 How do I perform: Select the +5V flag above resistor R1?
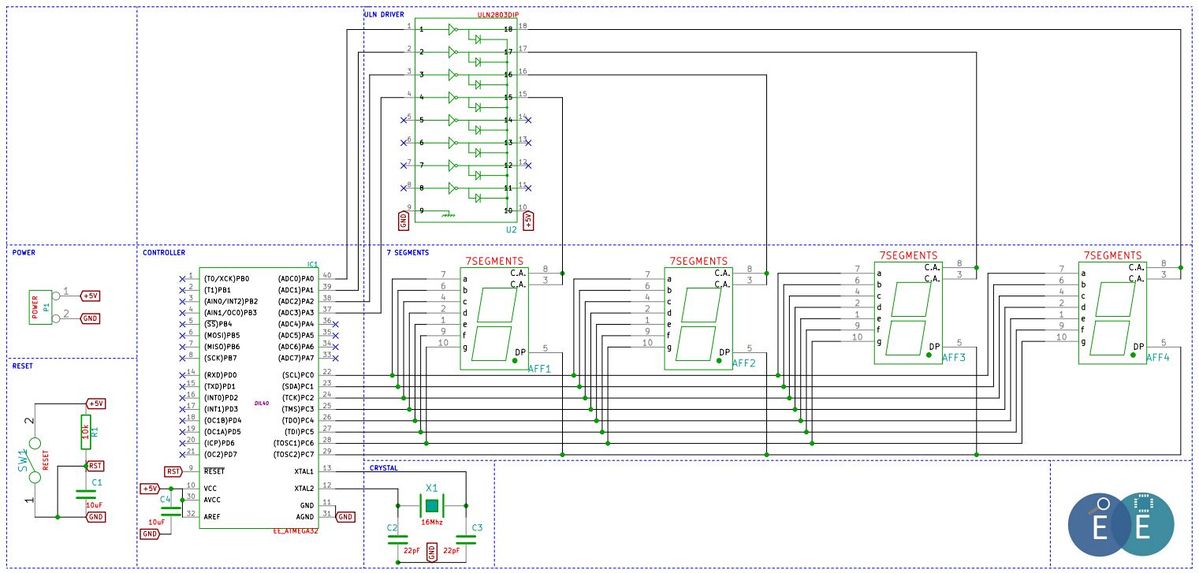click(96, 403)
